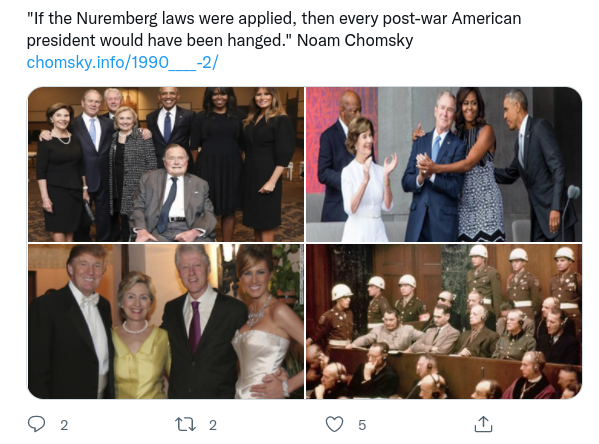
Task: Retweet using the arrows icon
Action: [x=185, y=425]
